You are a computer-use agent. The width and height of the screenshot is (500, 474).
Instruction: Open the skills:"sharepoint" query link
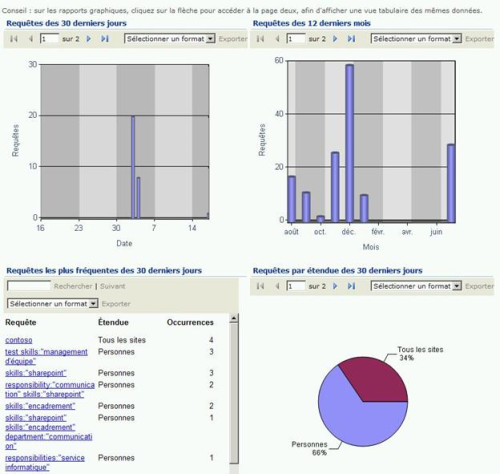pyautogui.click(x=36, y=373)
